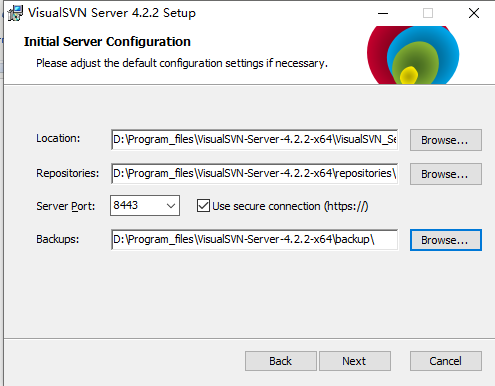Browse for the Location folder
Screen dimensions: 495x386
(x=446, y=140)
